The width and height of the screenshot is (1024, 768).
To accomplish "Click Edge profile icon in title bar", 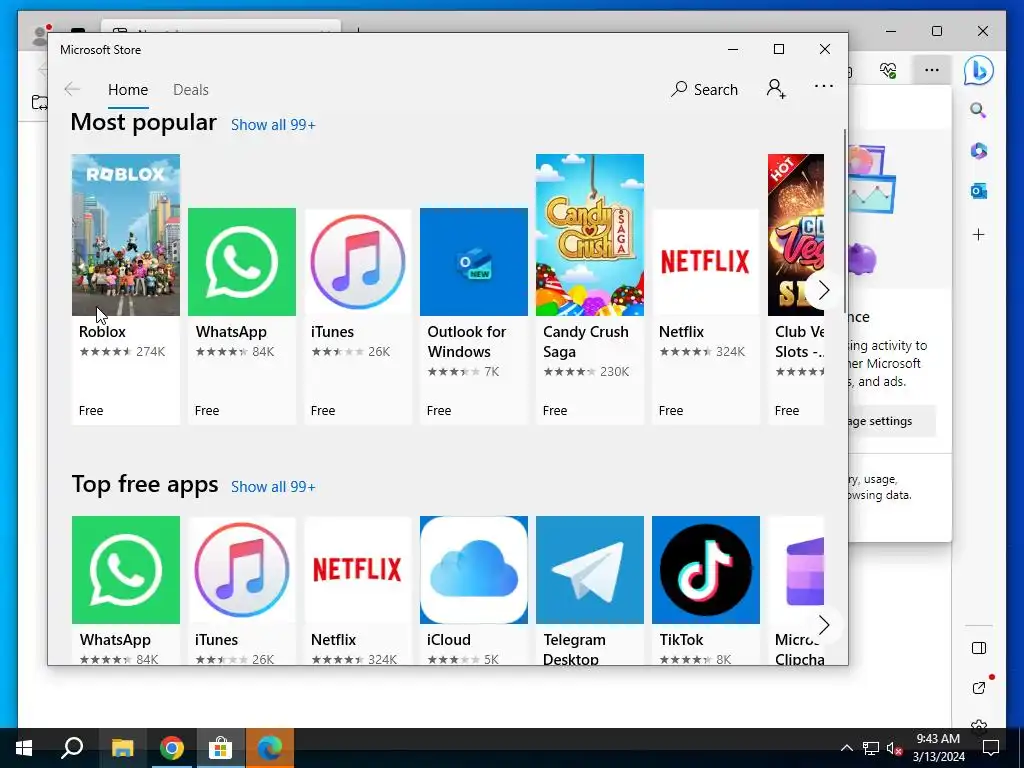I will coord(41,36).
